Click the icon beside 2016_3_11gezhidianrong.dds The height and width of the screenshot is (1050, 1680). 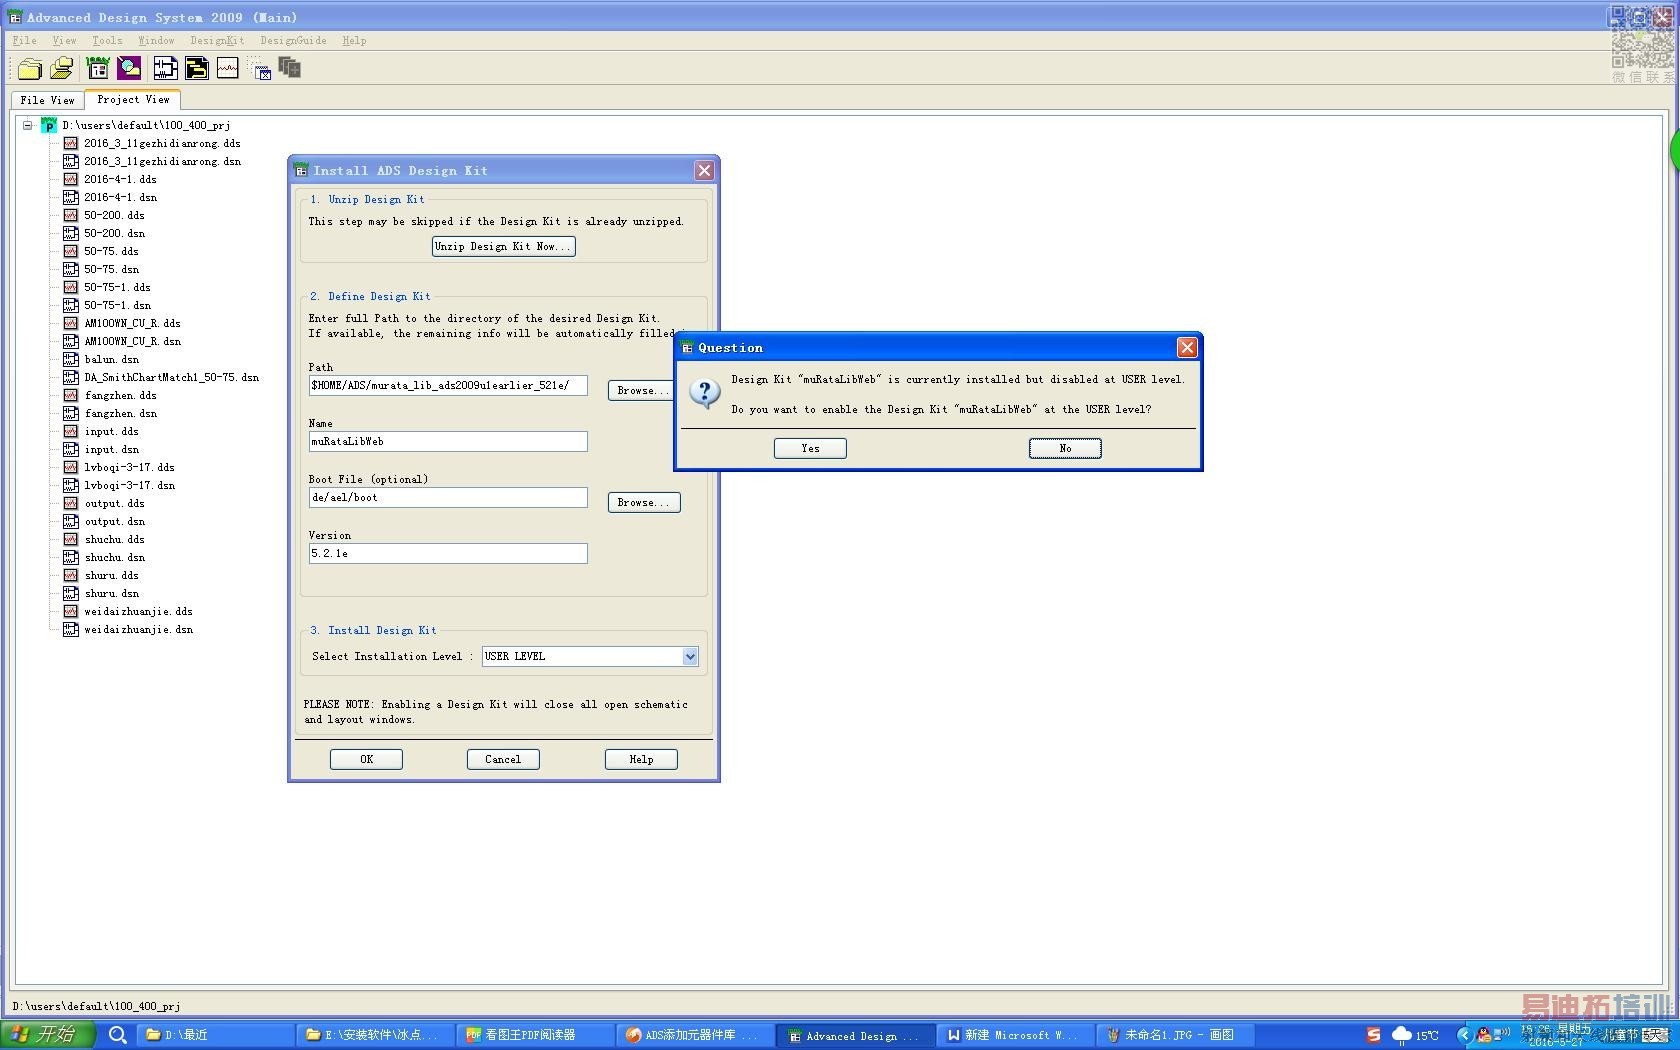coord(70,143)
